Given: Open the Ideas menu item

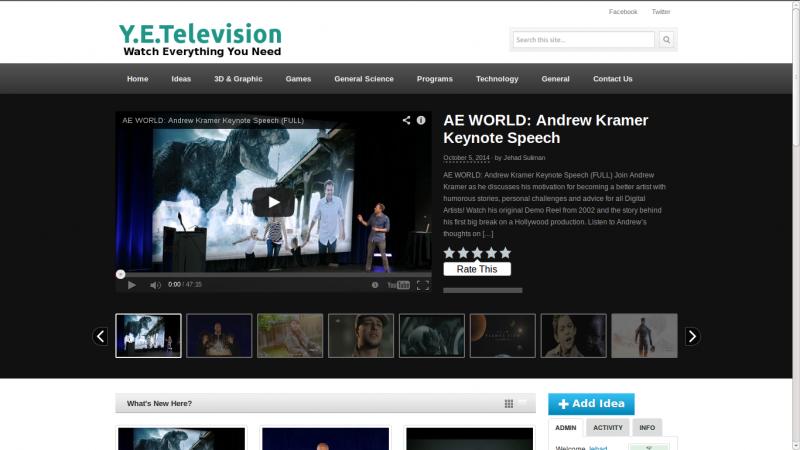Looking at the screenshot, I should tap(181, 79).
